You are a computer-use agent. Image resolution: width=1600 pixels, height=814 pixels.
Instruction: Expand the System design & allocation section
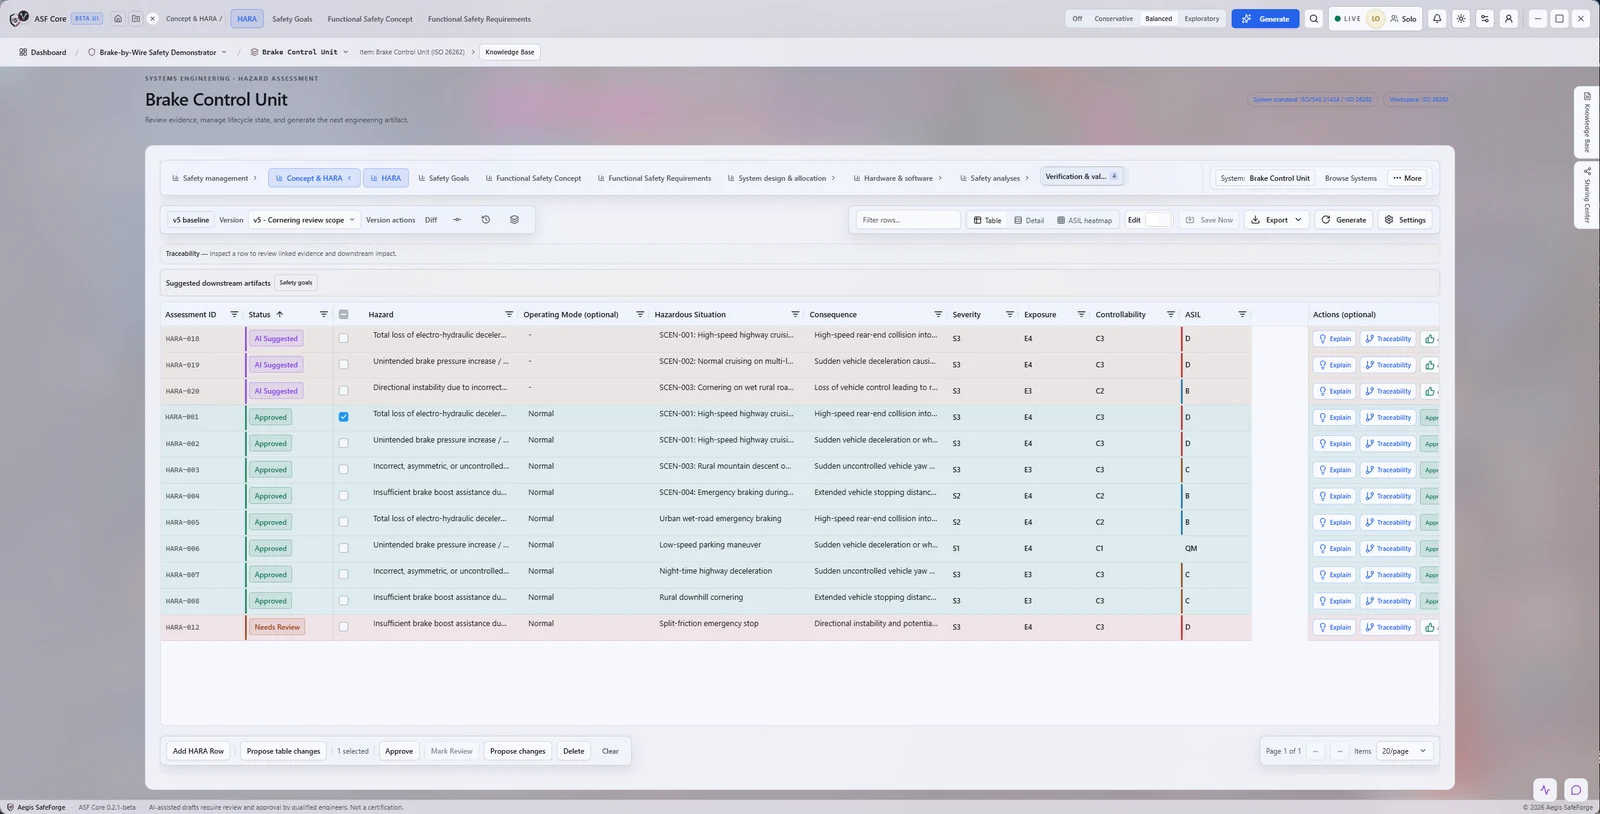(x=782, y=178)
